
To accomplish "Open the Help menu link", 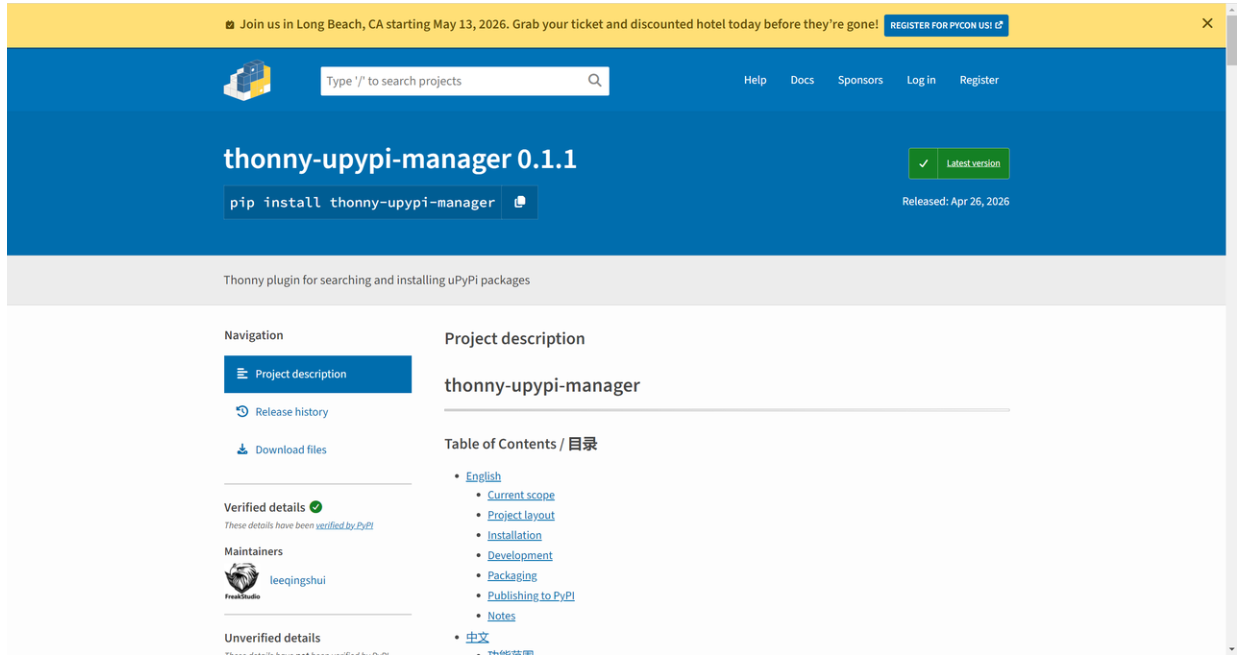I will 755,80.
